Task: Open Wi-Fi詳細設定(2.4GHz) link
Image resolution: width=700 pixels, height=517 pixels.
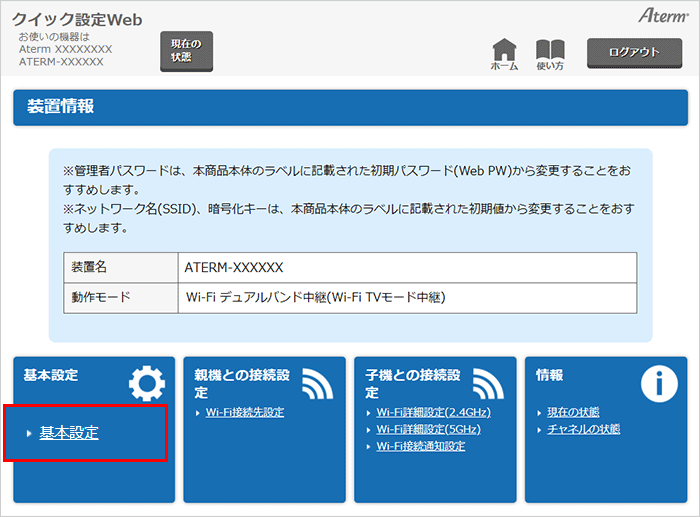Action: pyautogui.click(x=433, y=412)
